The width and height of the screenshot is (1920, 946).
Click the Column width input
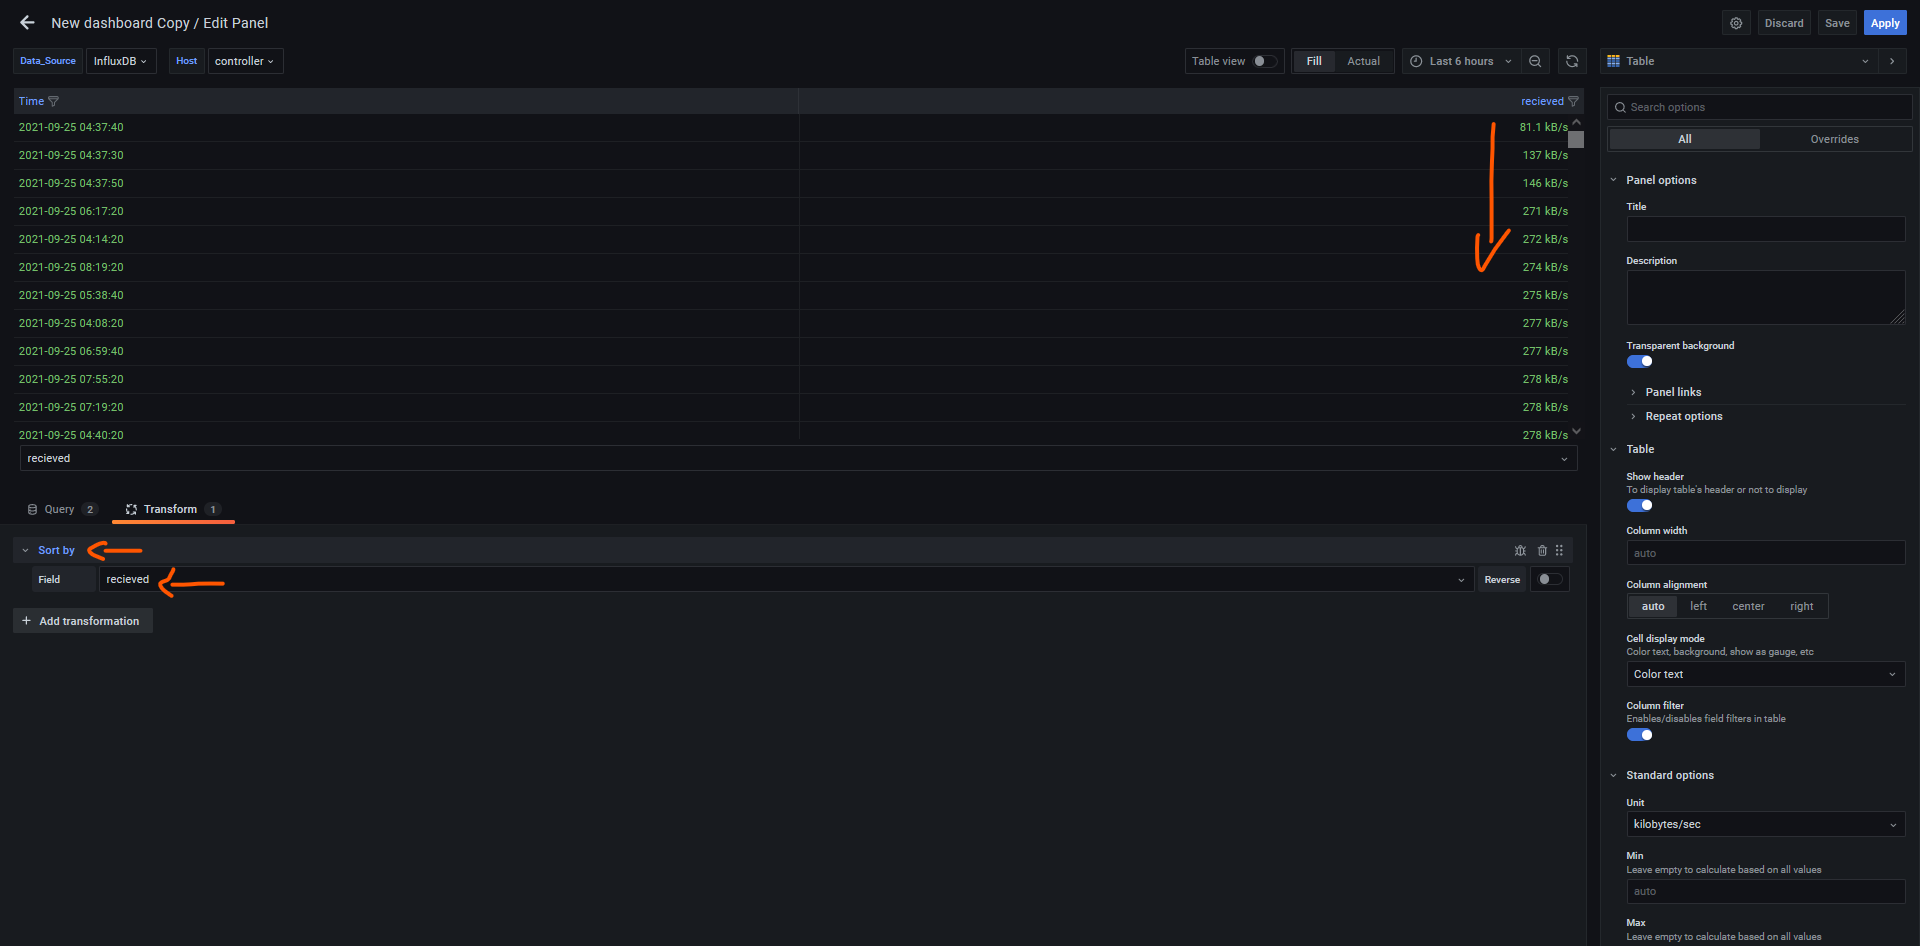1765,553
